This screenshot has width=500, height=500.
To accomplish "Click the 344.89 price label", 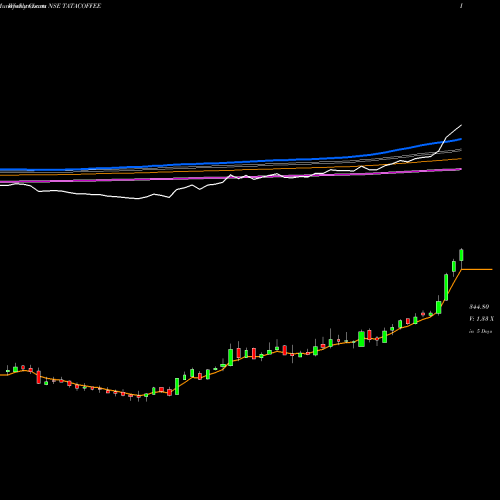I will pyautogui.click(x=479, y=307).
